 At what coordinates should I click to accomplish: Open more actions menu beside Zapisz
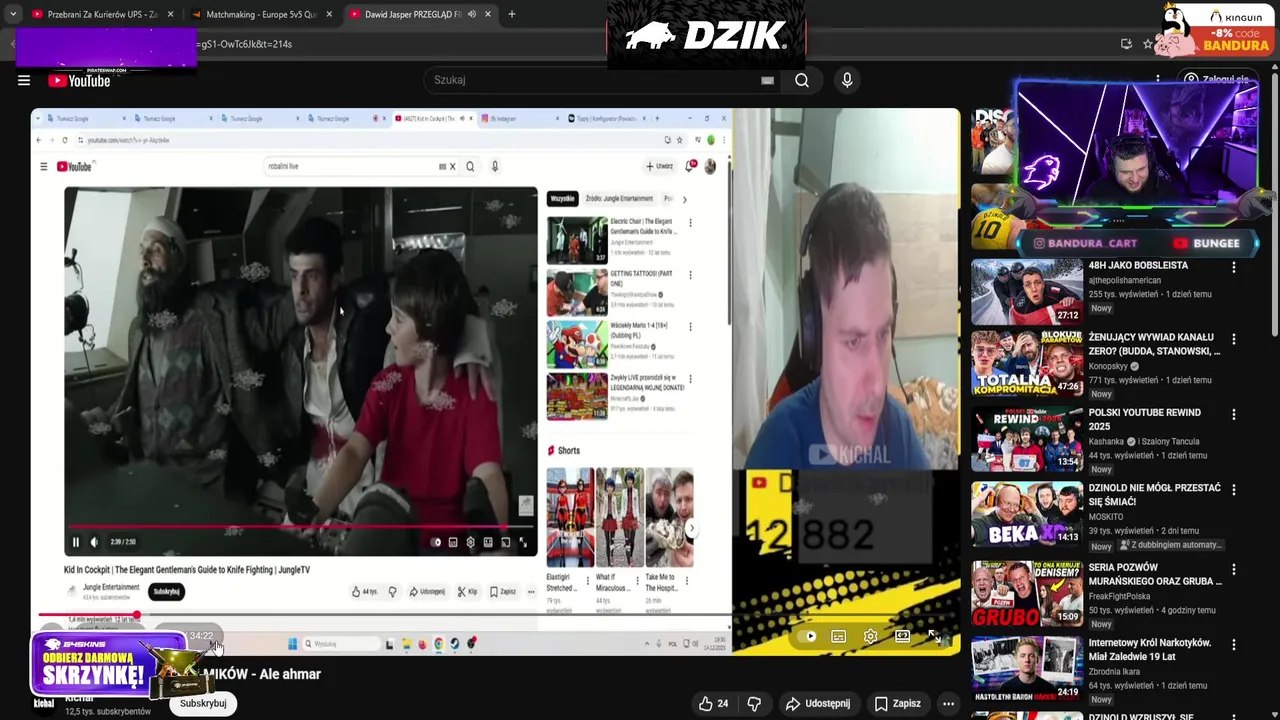[x=948, y=704]
